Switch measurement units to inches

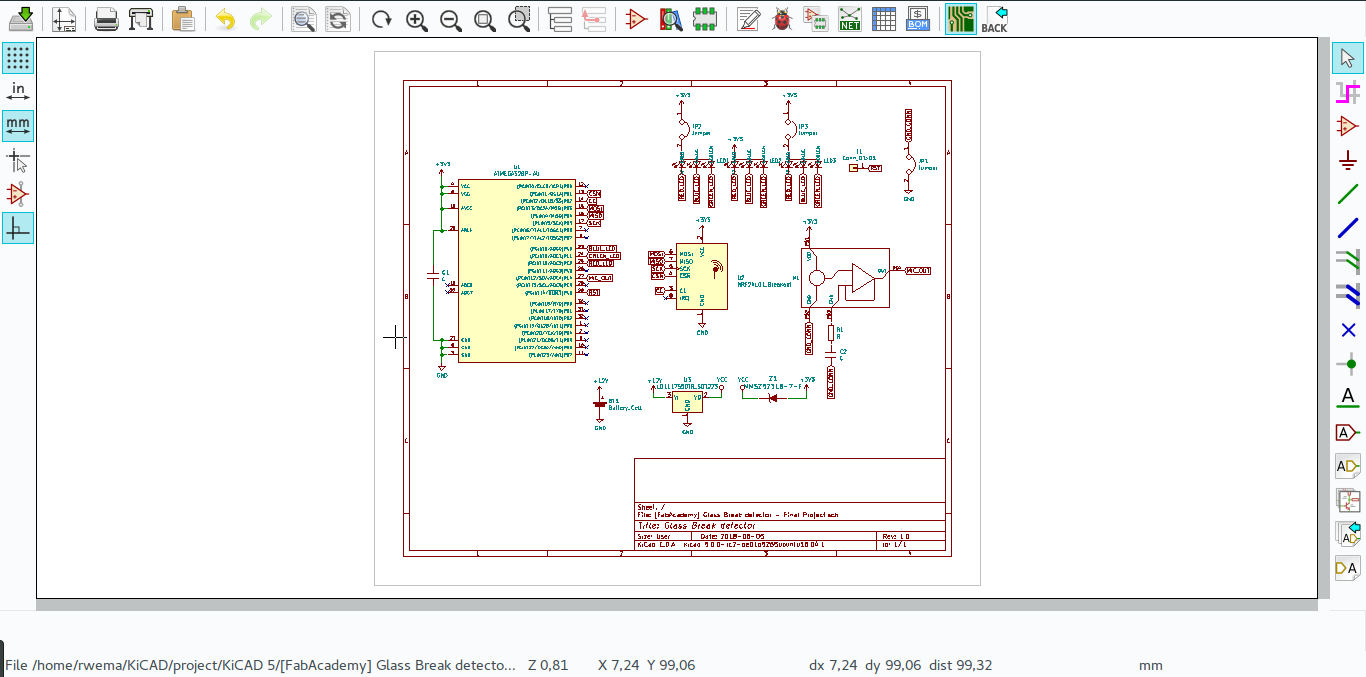coord(17,90)
